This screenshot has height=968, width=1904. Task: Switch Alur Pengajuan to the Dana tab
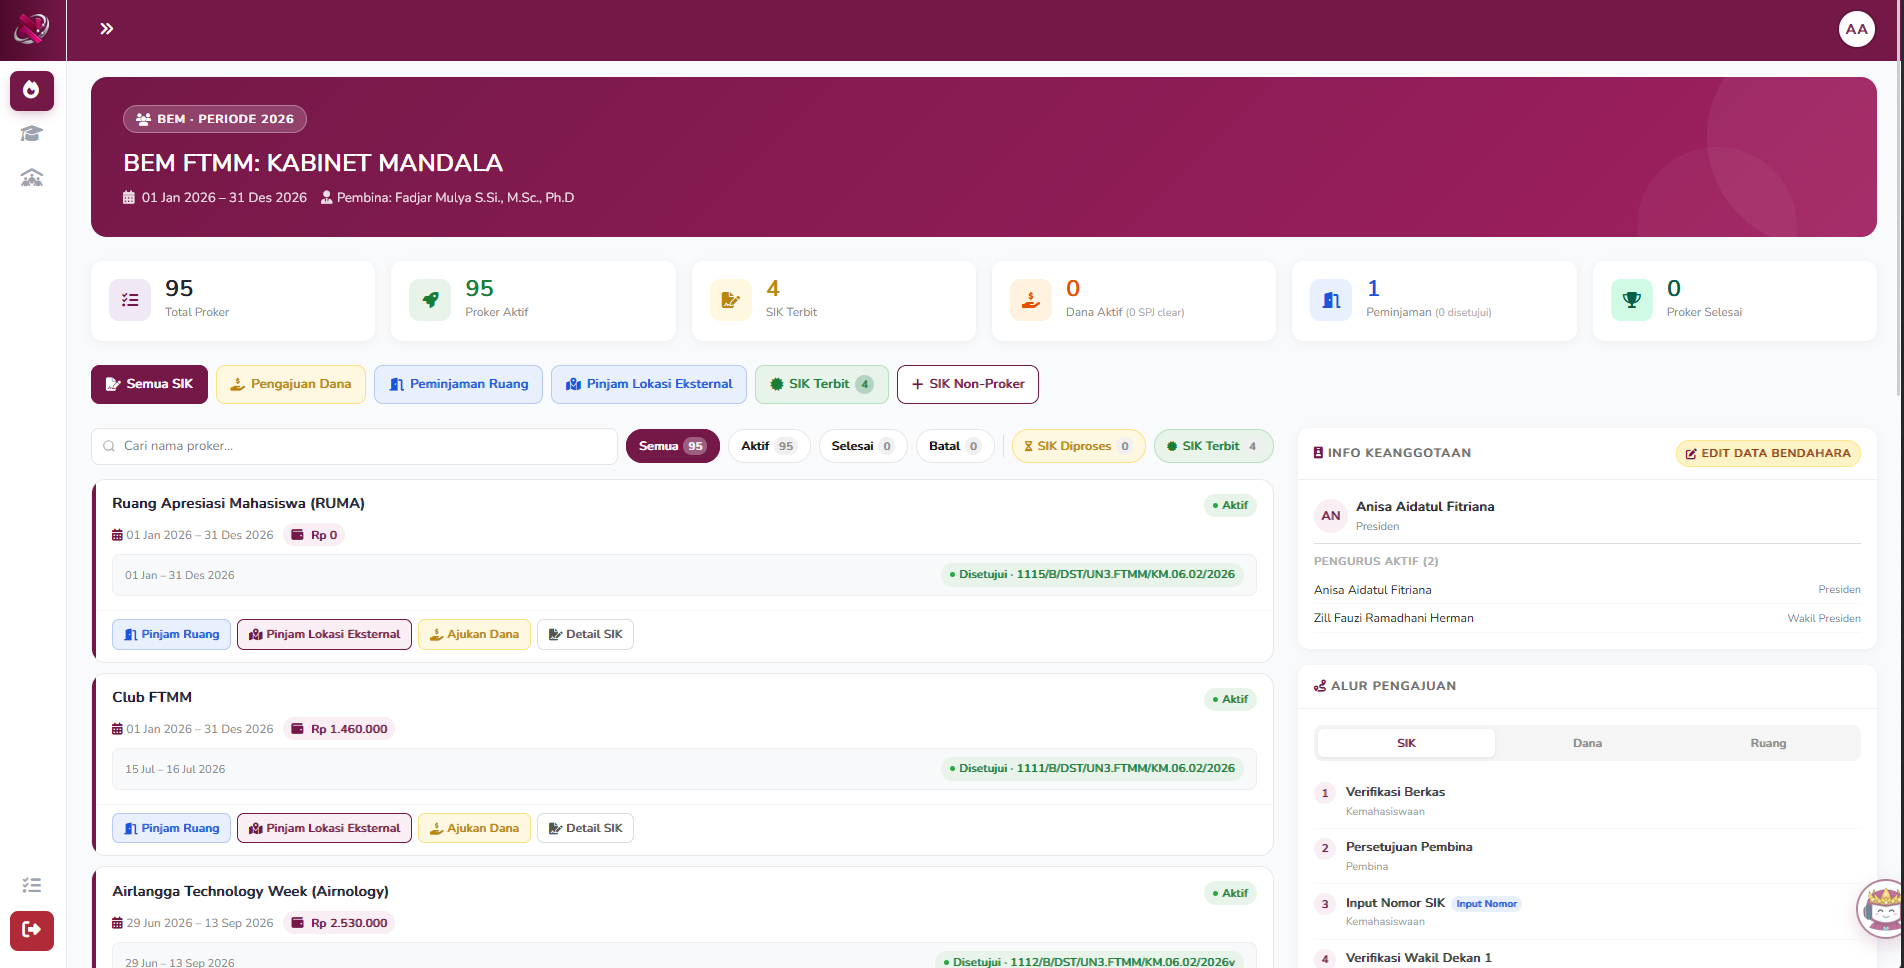[1587, 743]
